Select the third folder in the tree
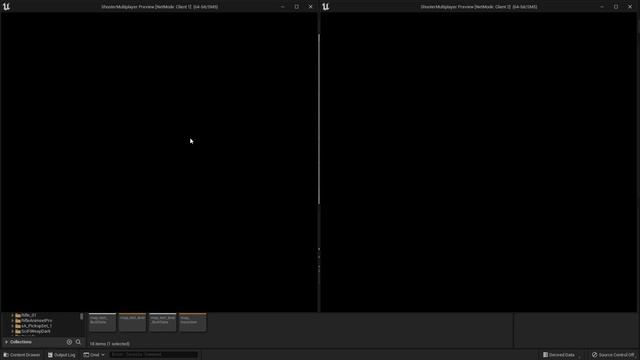Screen dimensions: 640x360 pos(33,326)
